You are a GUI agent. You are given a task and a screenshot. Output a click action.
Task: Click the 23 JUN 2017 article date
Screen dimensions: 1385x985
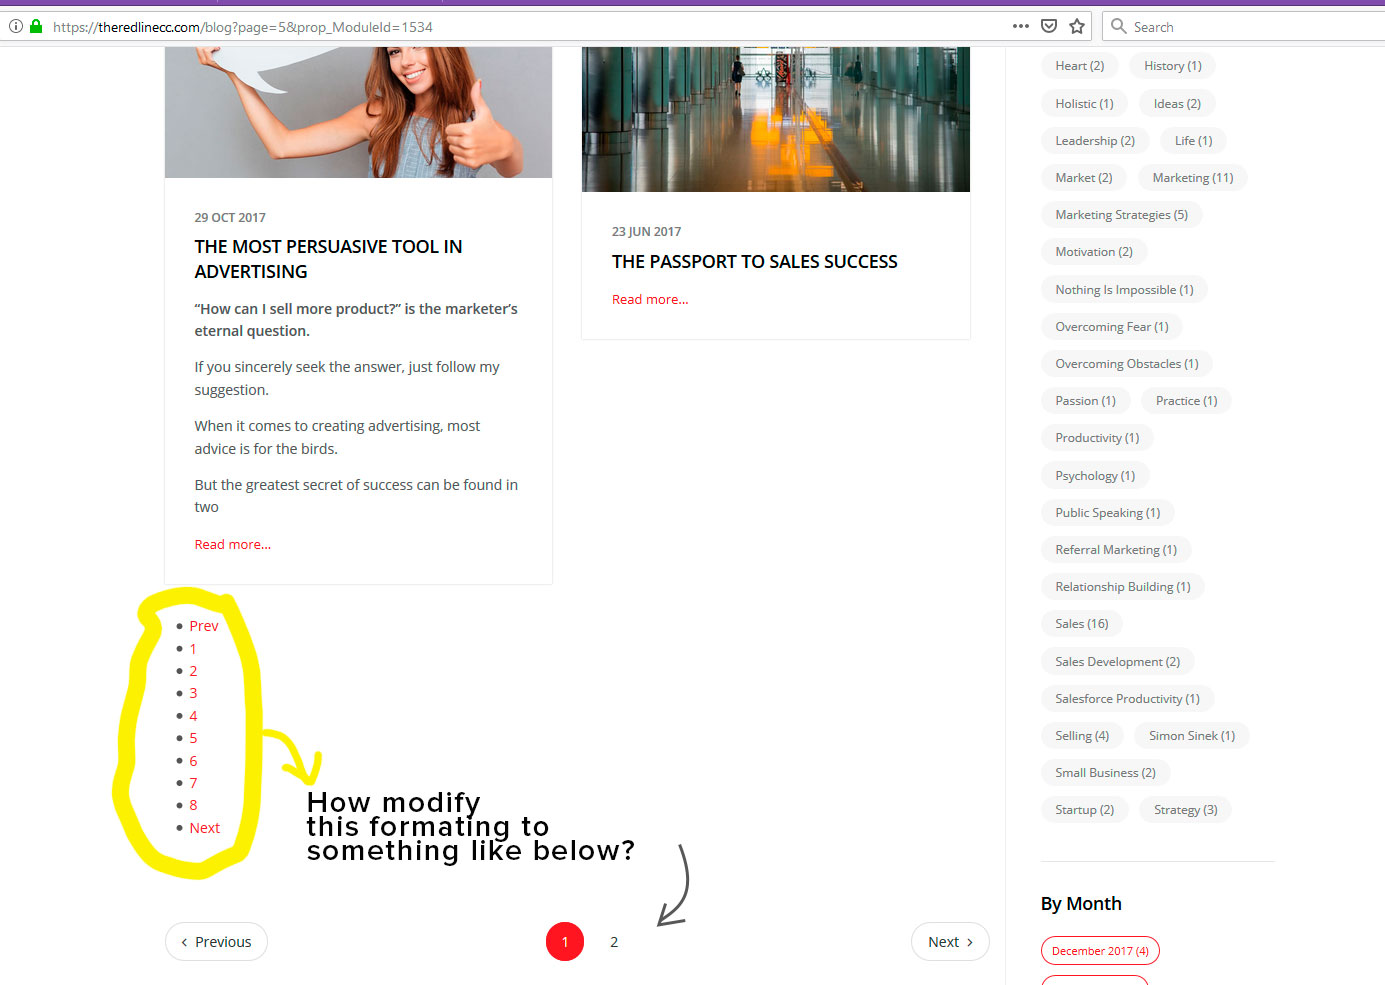(646, 231)
